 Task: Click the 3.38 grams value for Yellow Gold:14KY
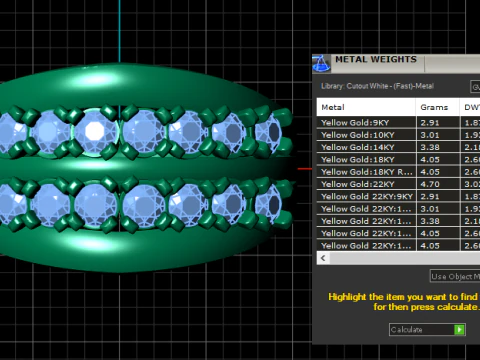coord(430,147)
